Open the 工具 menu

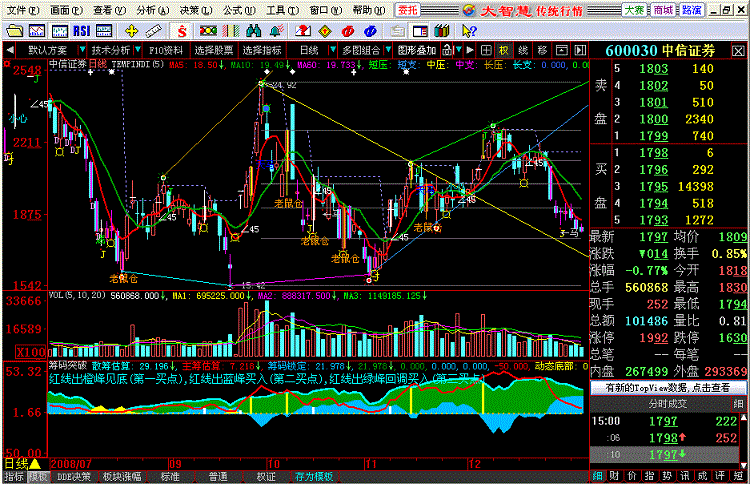(x=283, y=10)
